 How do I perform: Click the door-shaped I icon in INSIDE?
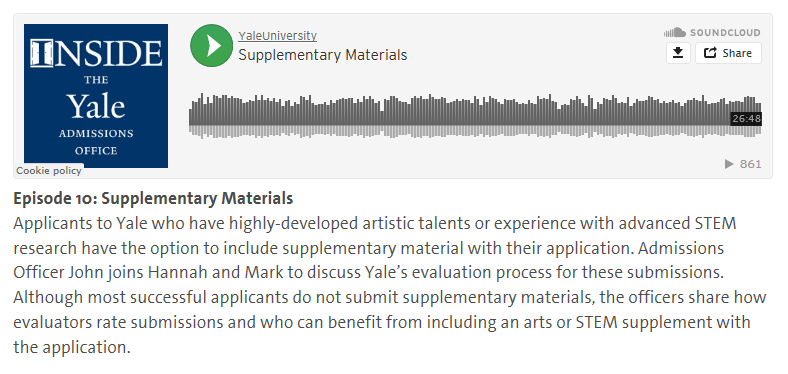(41, 53)
